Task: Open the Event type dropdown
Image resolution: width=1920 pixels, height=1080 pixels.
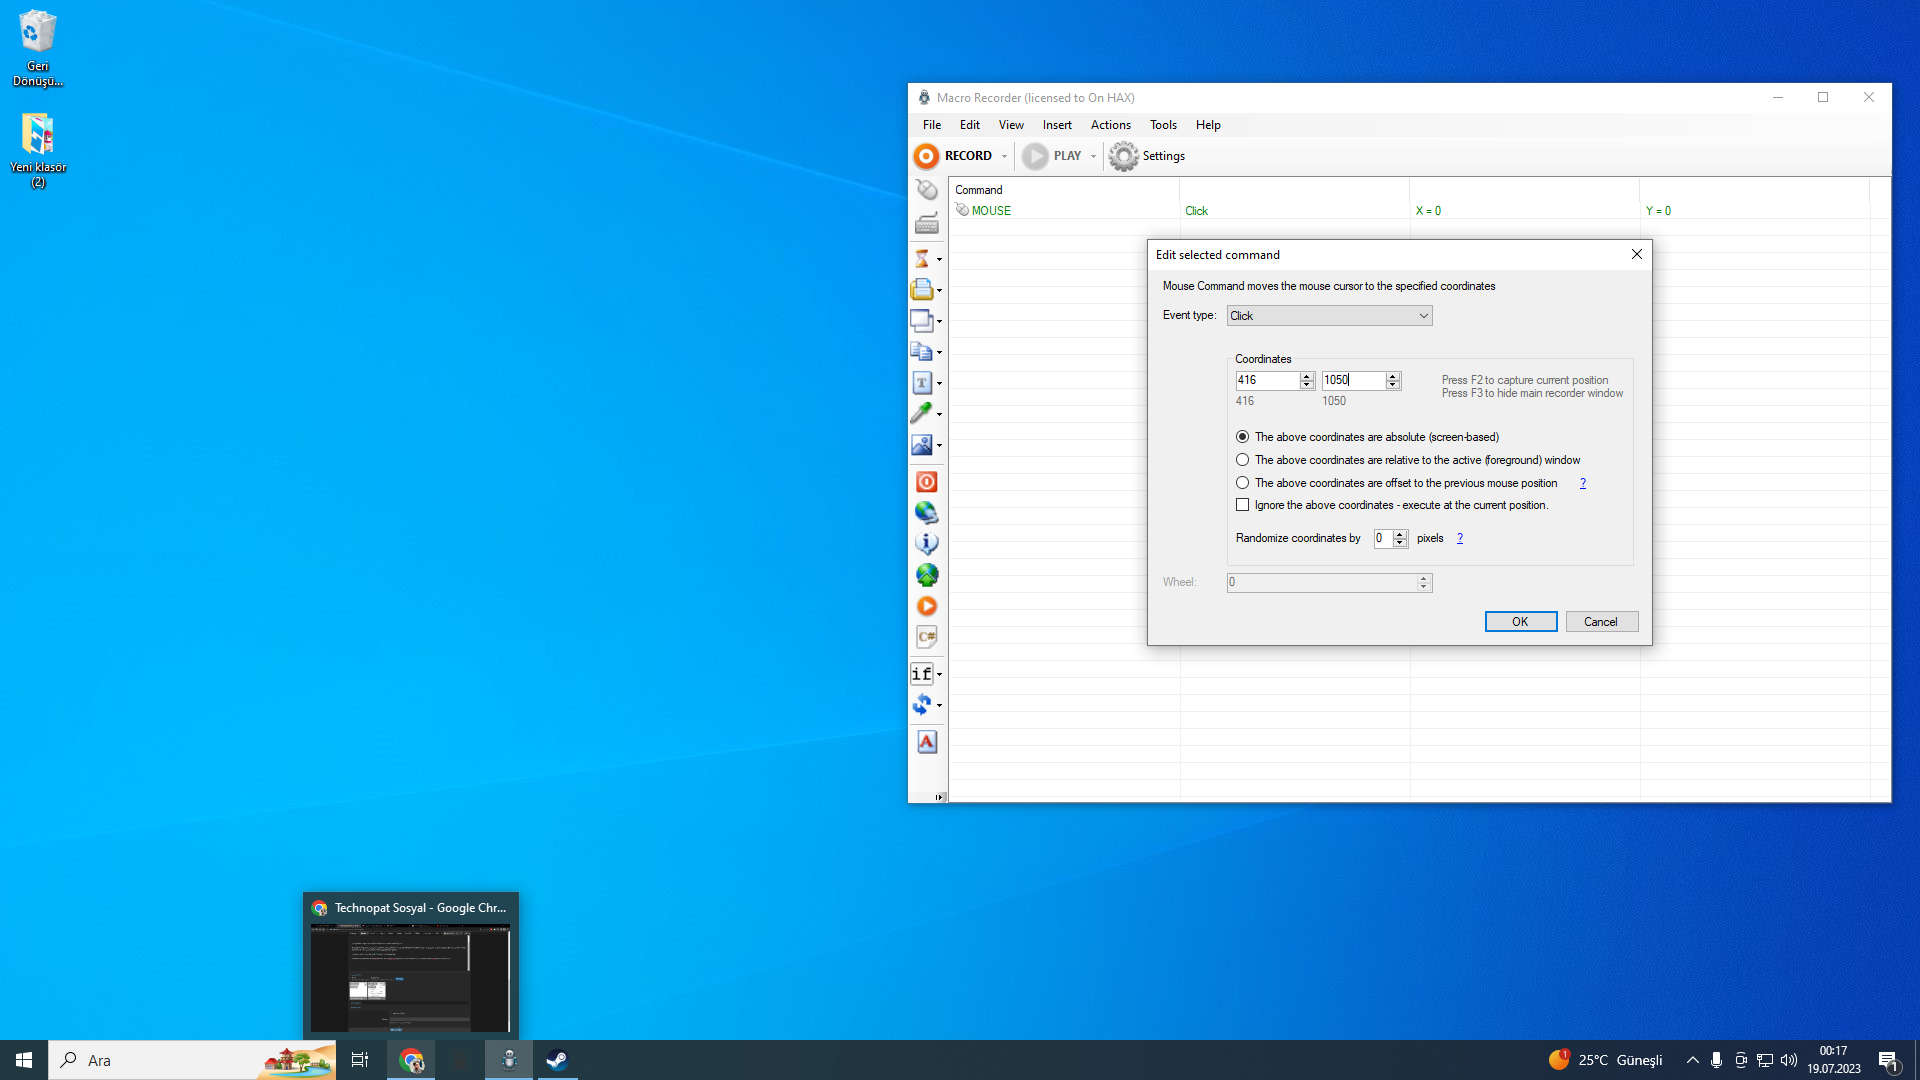Action: click(1329, 316)
